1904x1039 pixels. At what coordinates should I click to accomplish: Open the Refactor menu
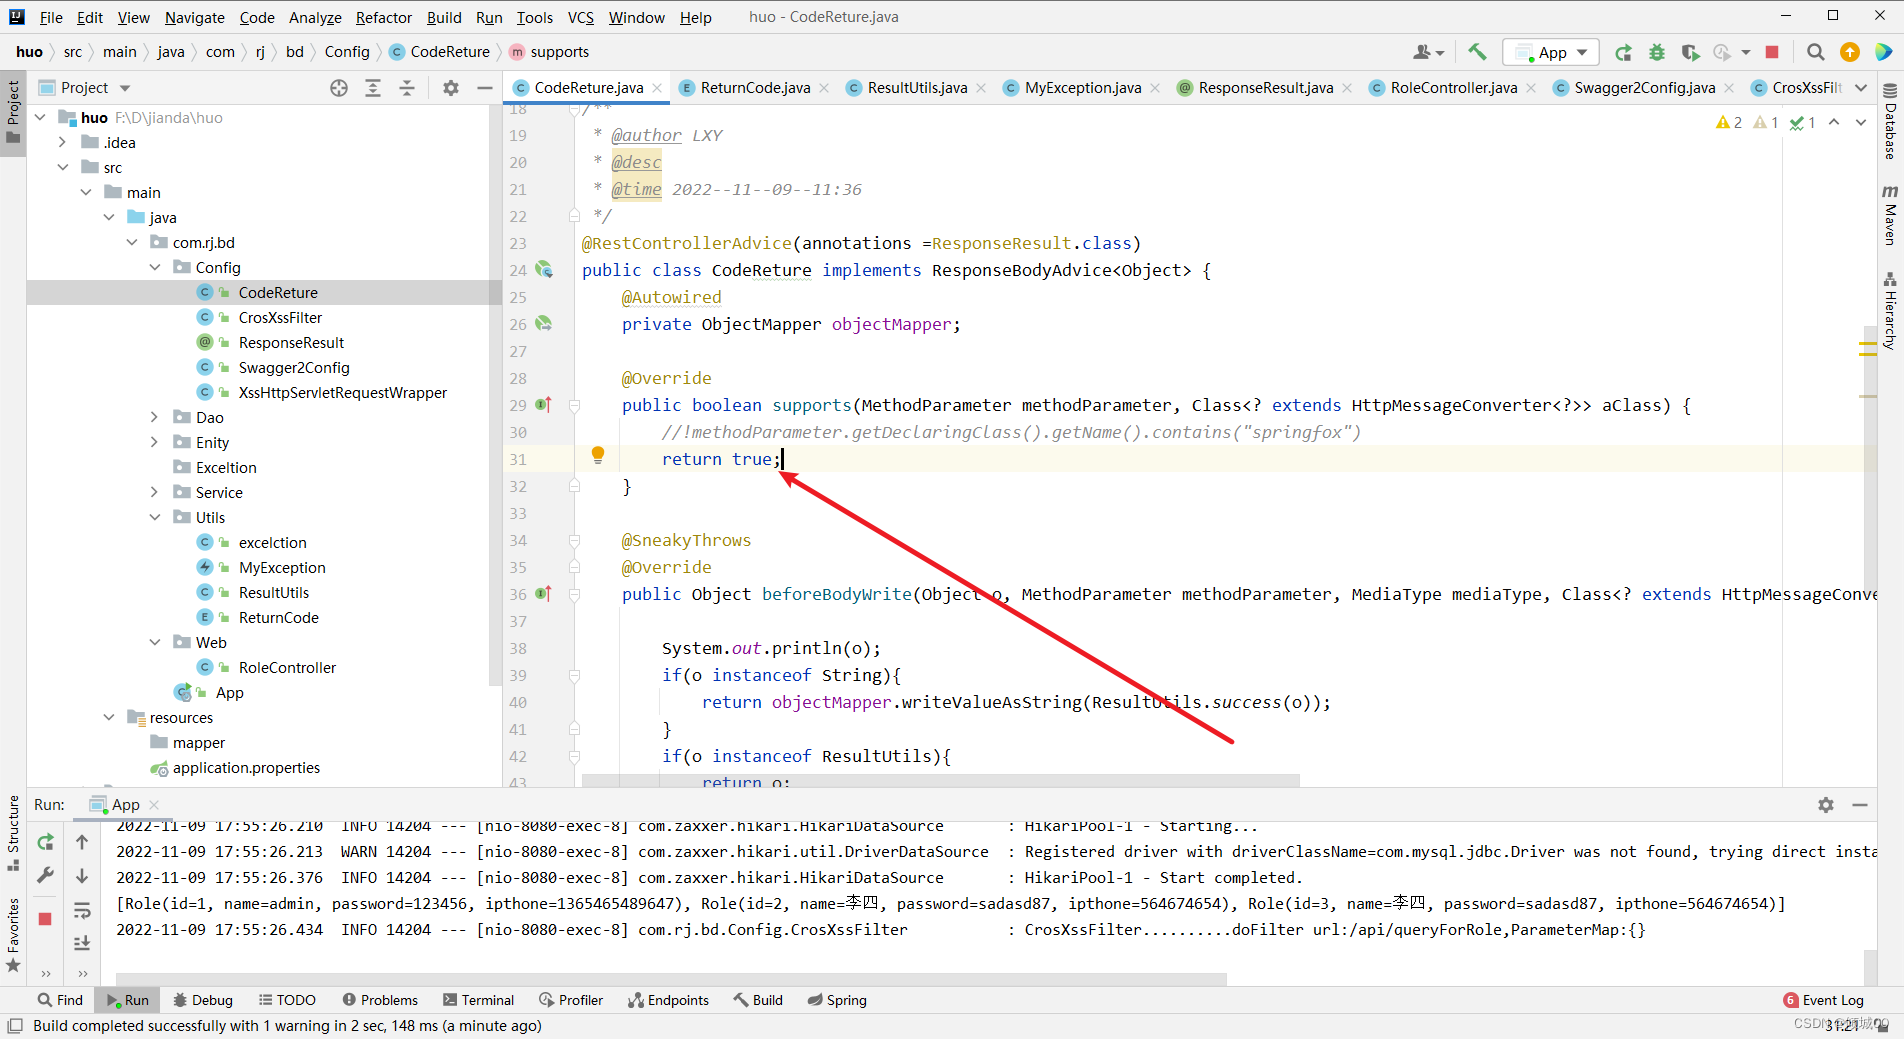click(384, 17)
